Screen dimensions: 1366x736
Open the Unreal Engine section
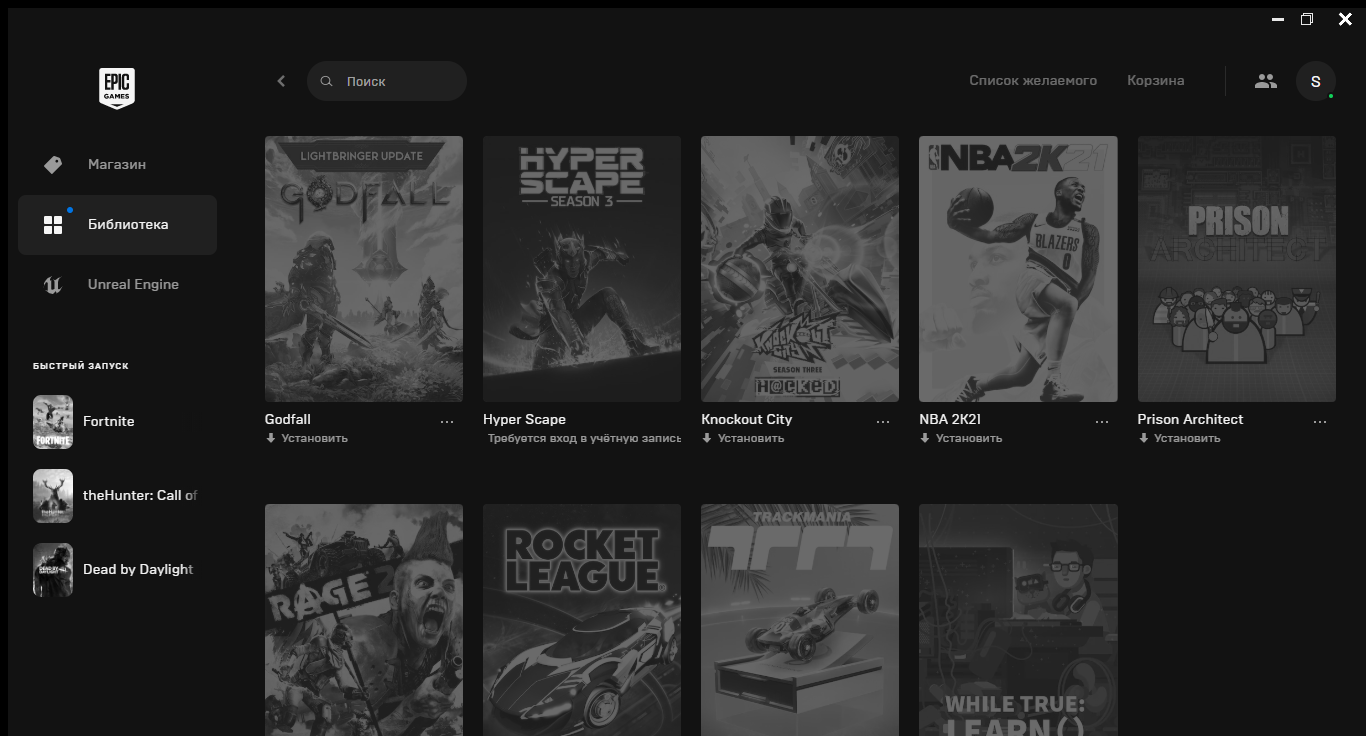tap(117, 284)
